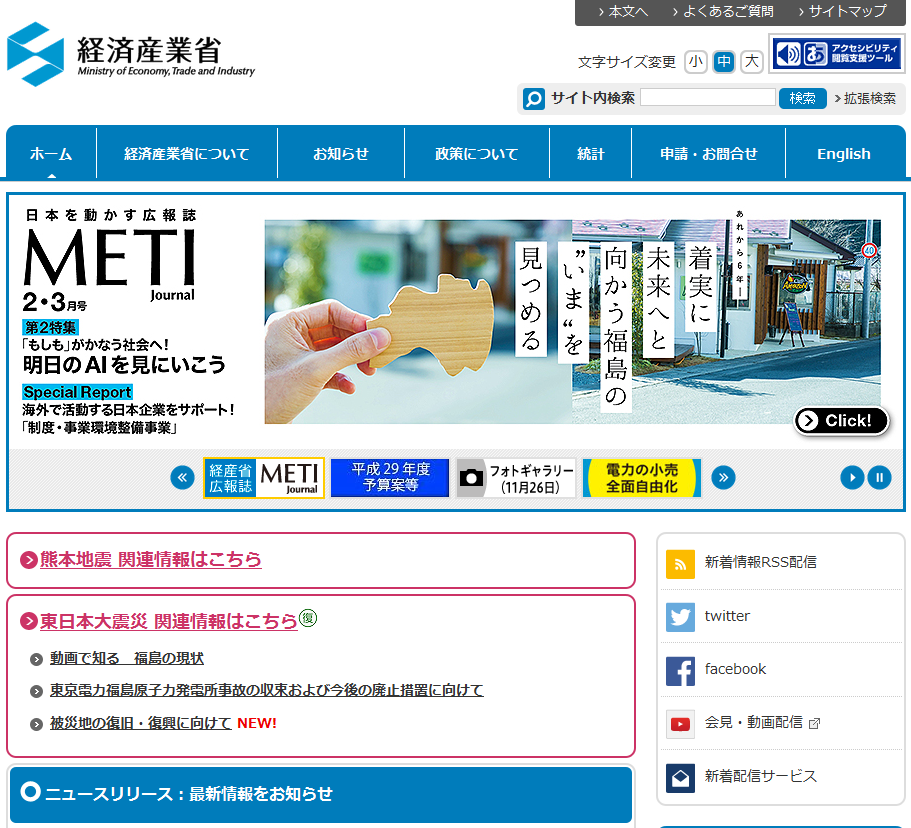911x828 pixels.
Task: Click the arrow bullet before 東日本大震災
Action: (28, 621)
